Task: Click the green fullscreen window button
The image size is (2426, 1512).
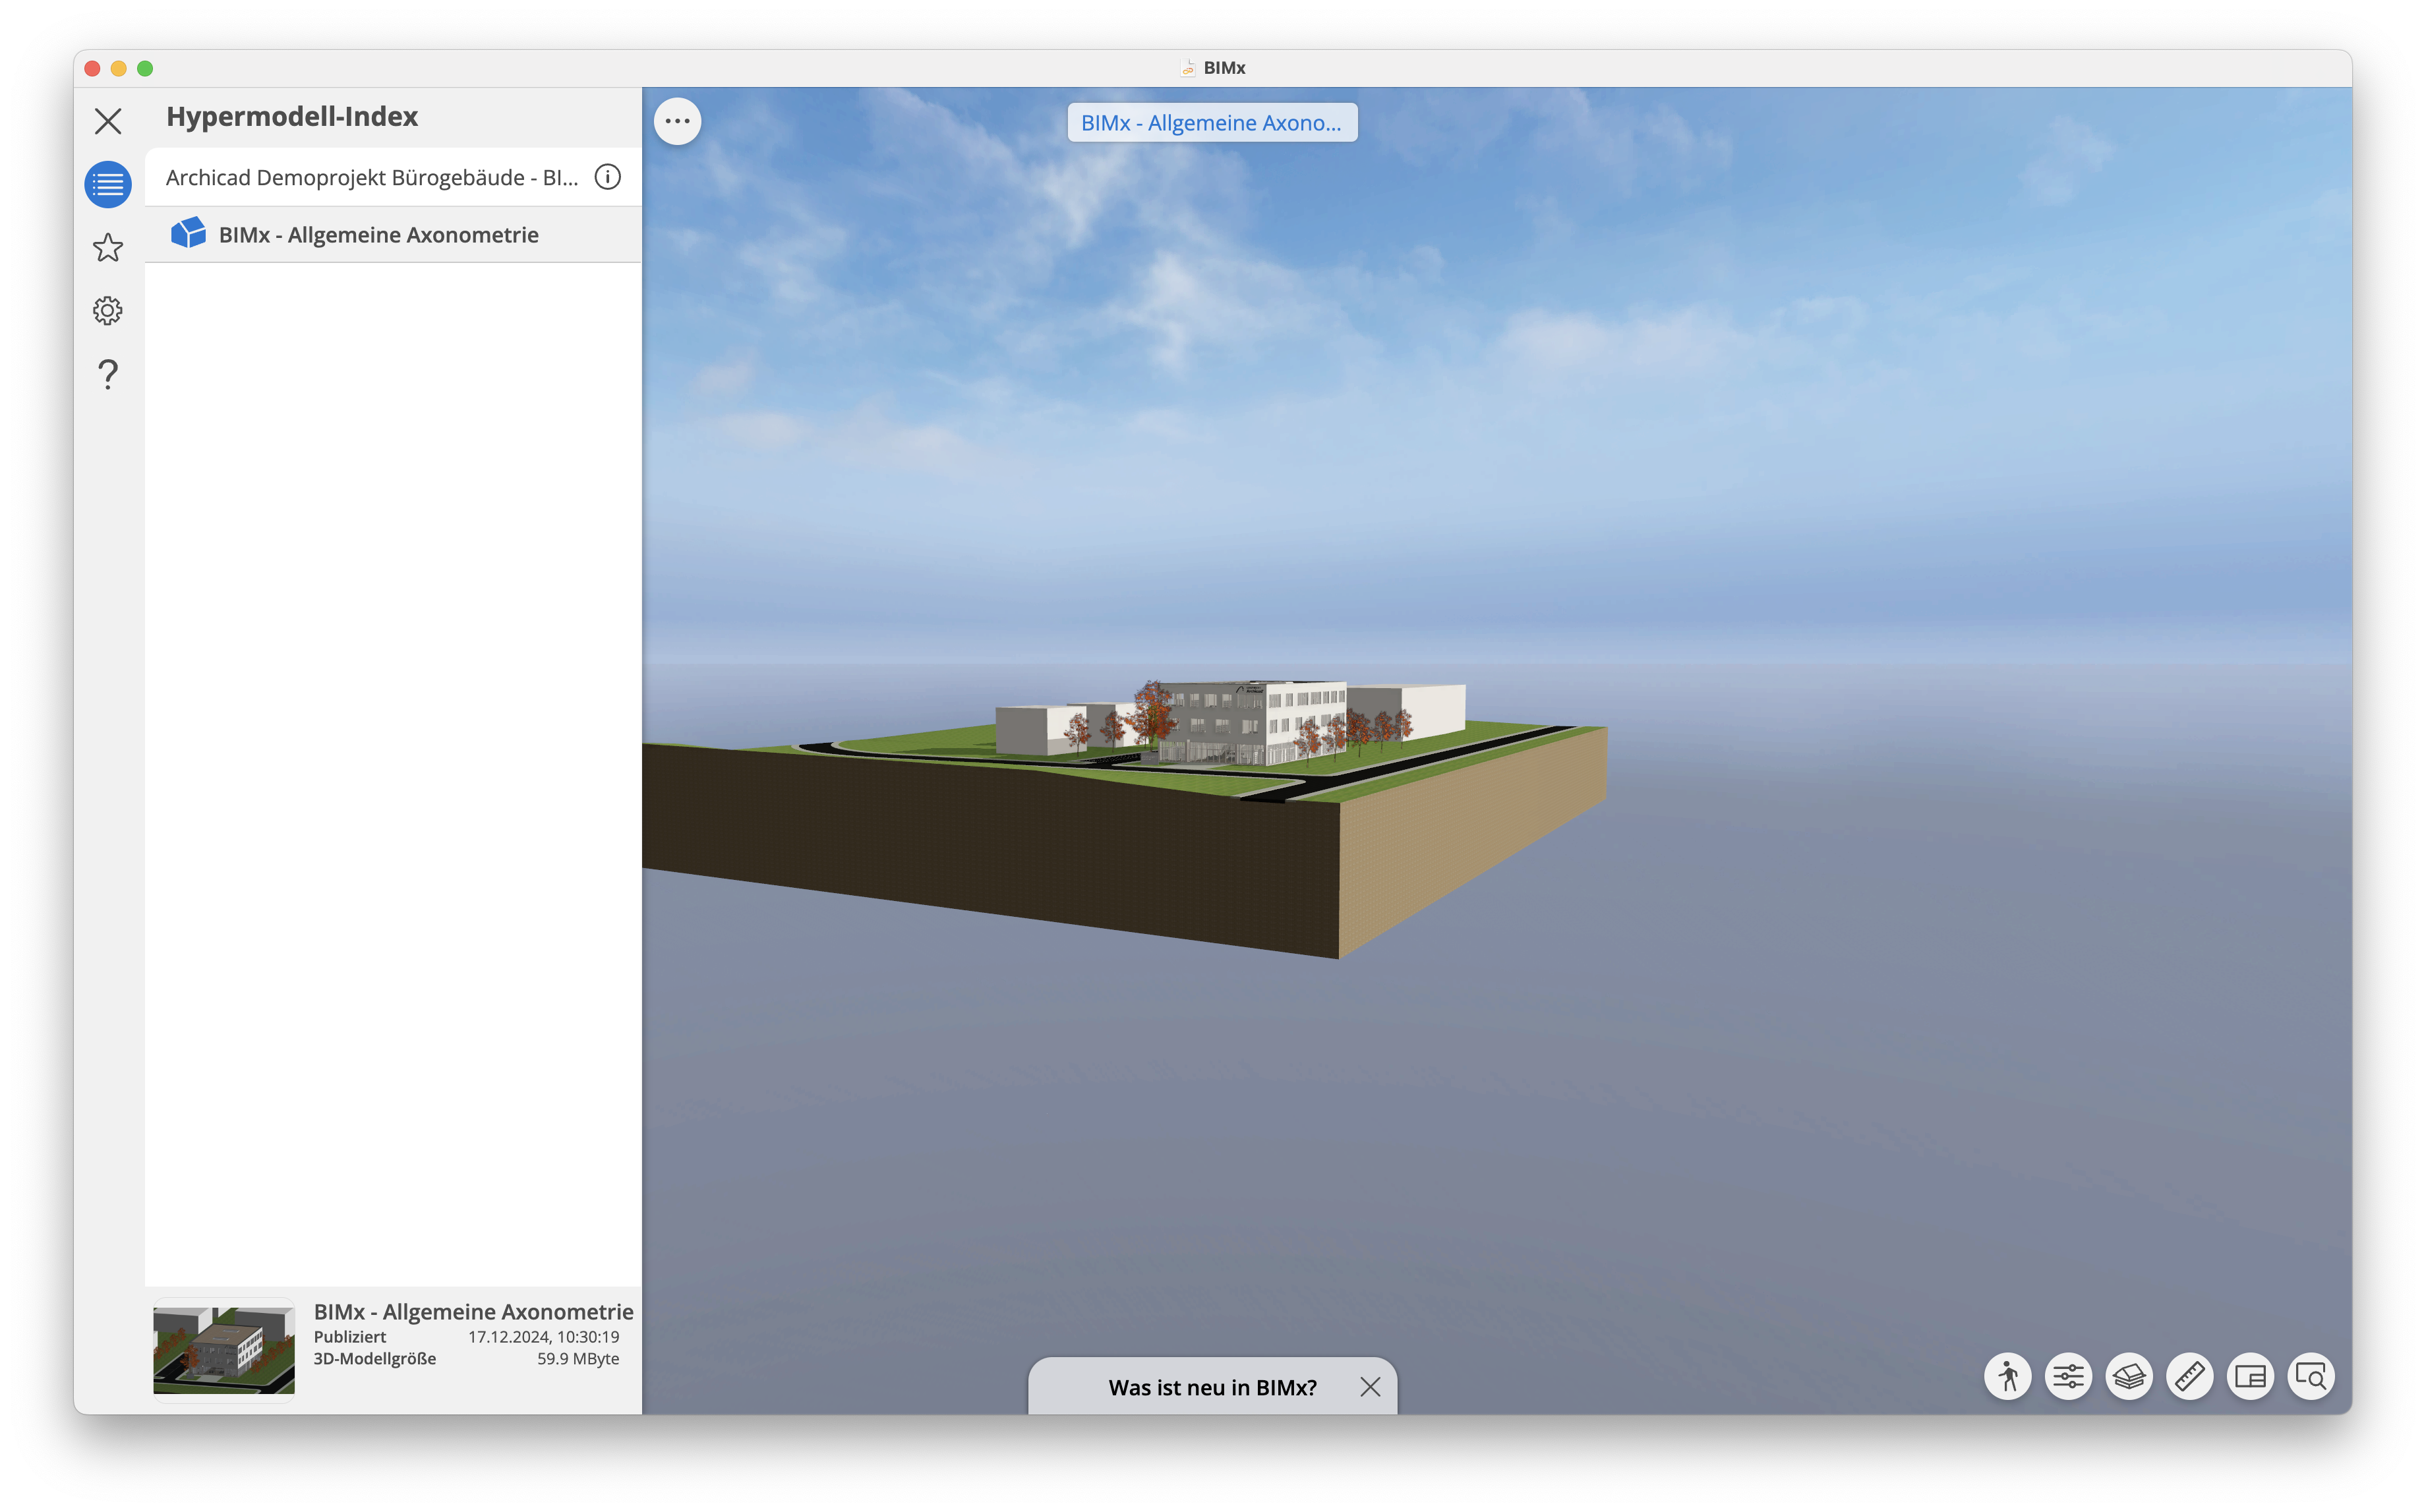Action: click(x=145, y=68)
